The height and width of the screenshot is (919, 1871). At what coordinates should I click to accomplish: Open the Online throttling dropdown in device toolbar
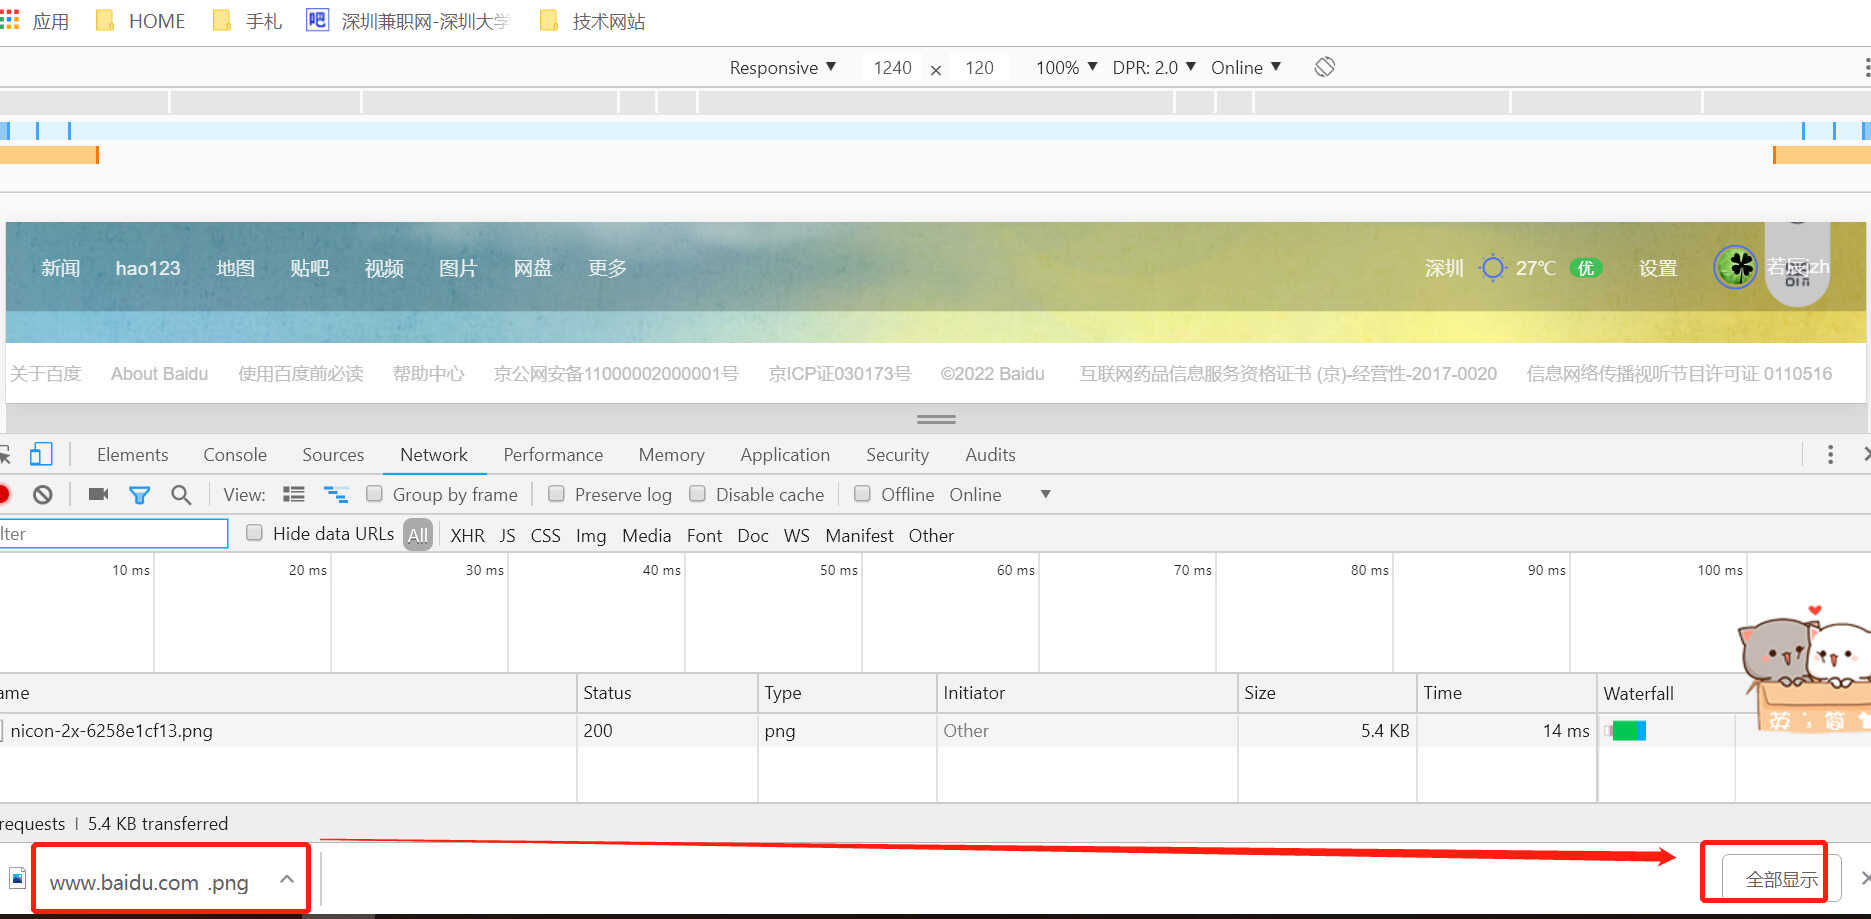pos(1246,67)
